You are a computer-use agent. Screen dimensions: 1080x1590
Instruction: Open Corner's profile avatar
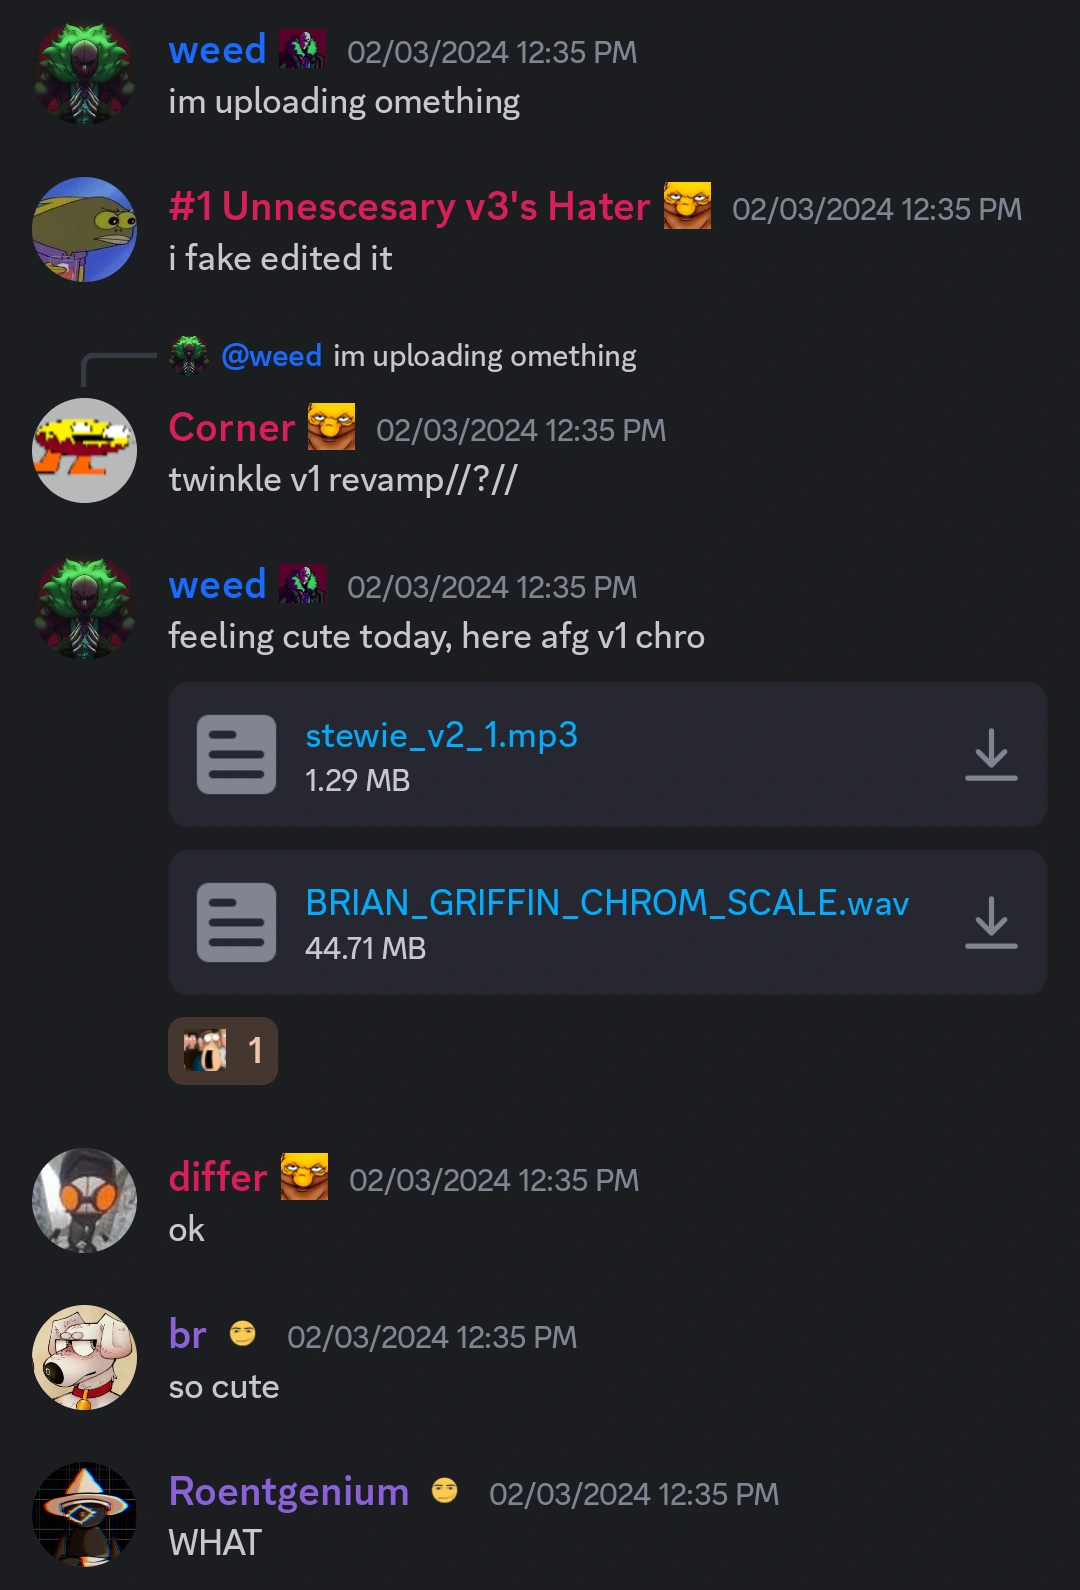(x=85, y=450)
